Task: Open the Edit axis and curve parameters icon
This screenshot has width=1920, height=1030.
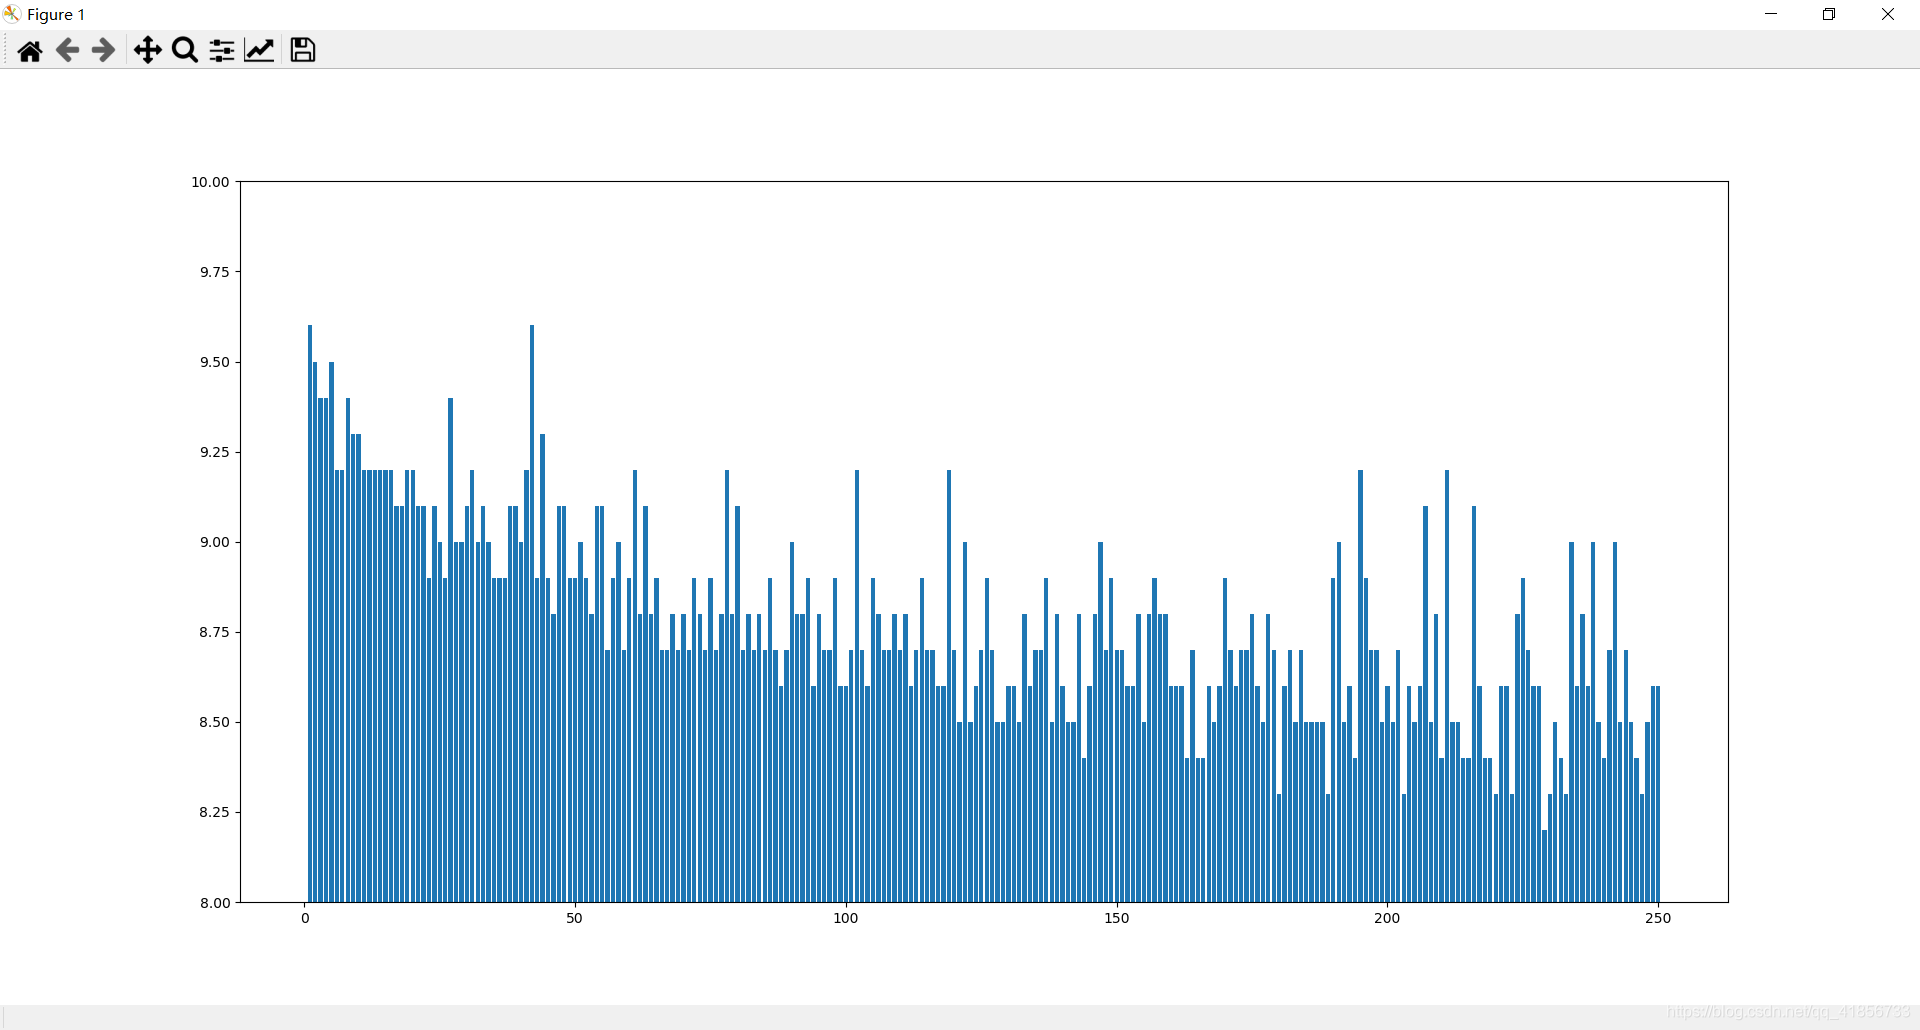Action: coord(259,50)
